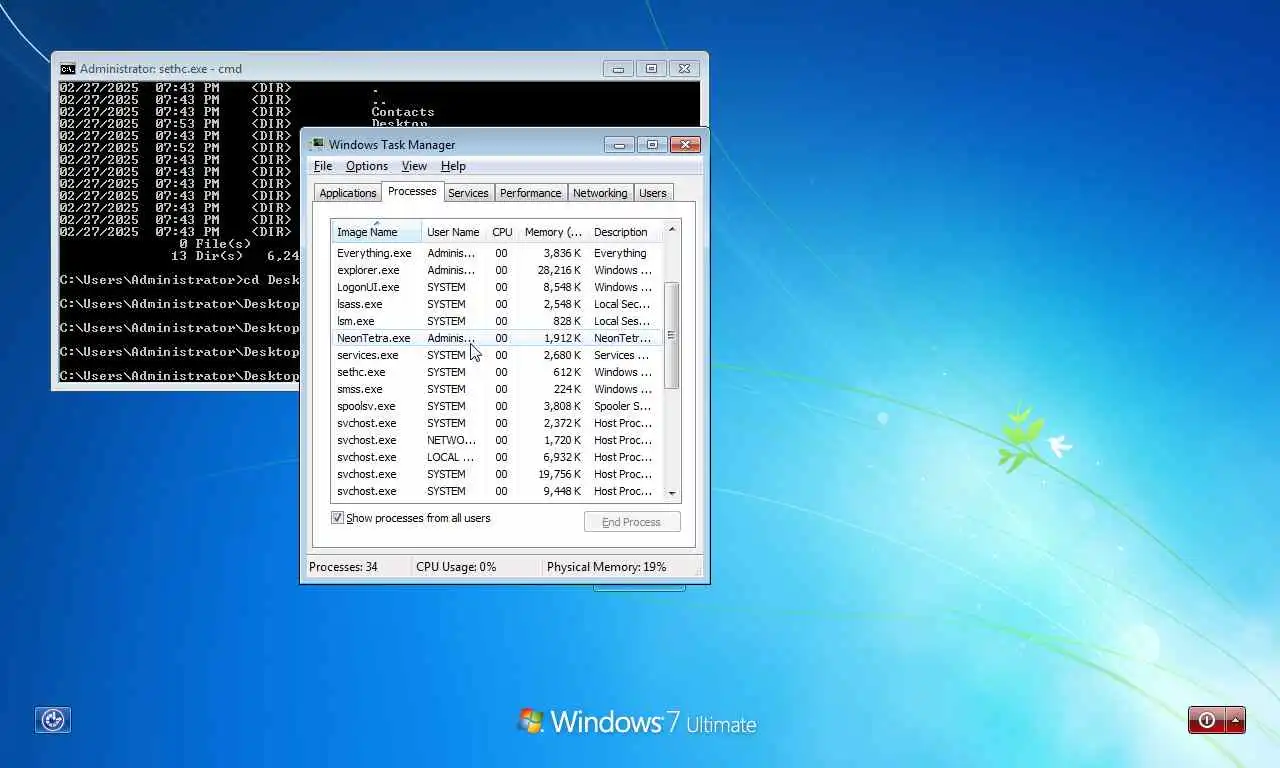Click the process list scrollbar thumb
This screenshot has height=768, width=1280.
(672, 335)
